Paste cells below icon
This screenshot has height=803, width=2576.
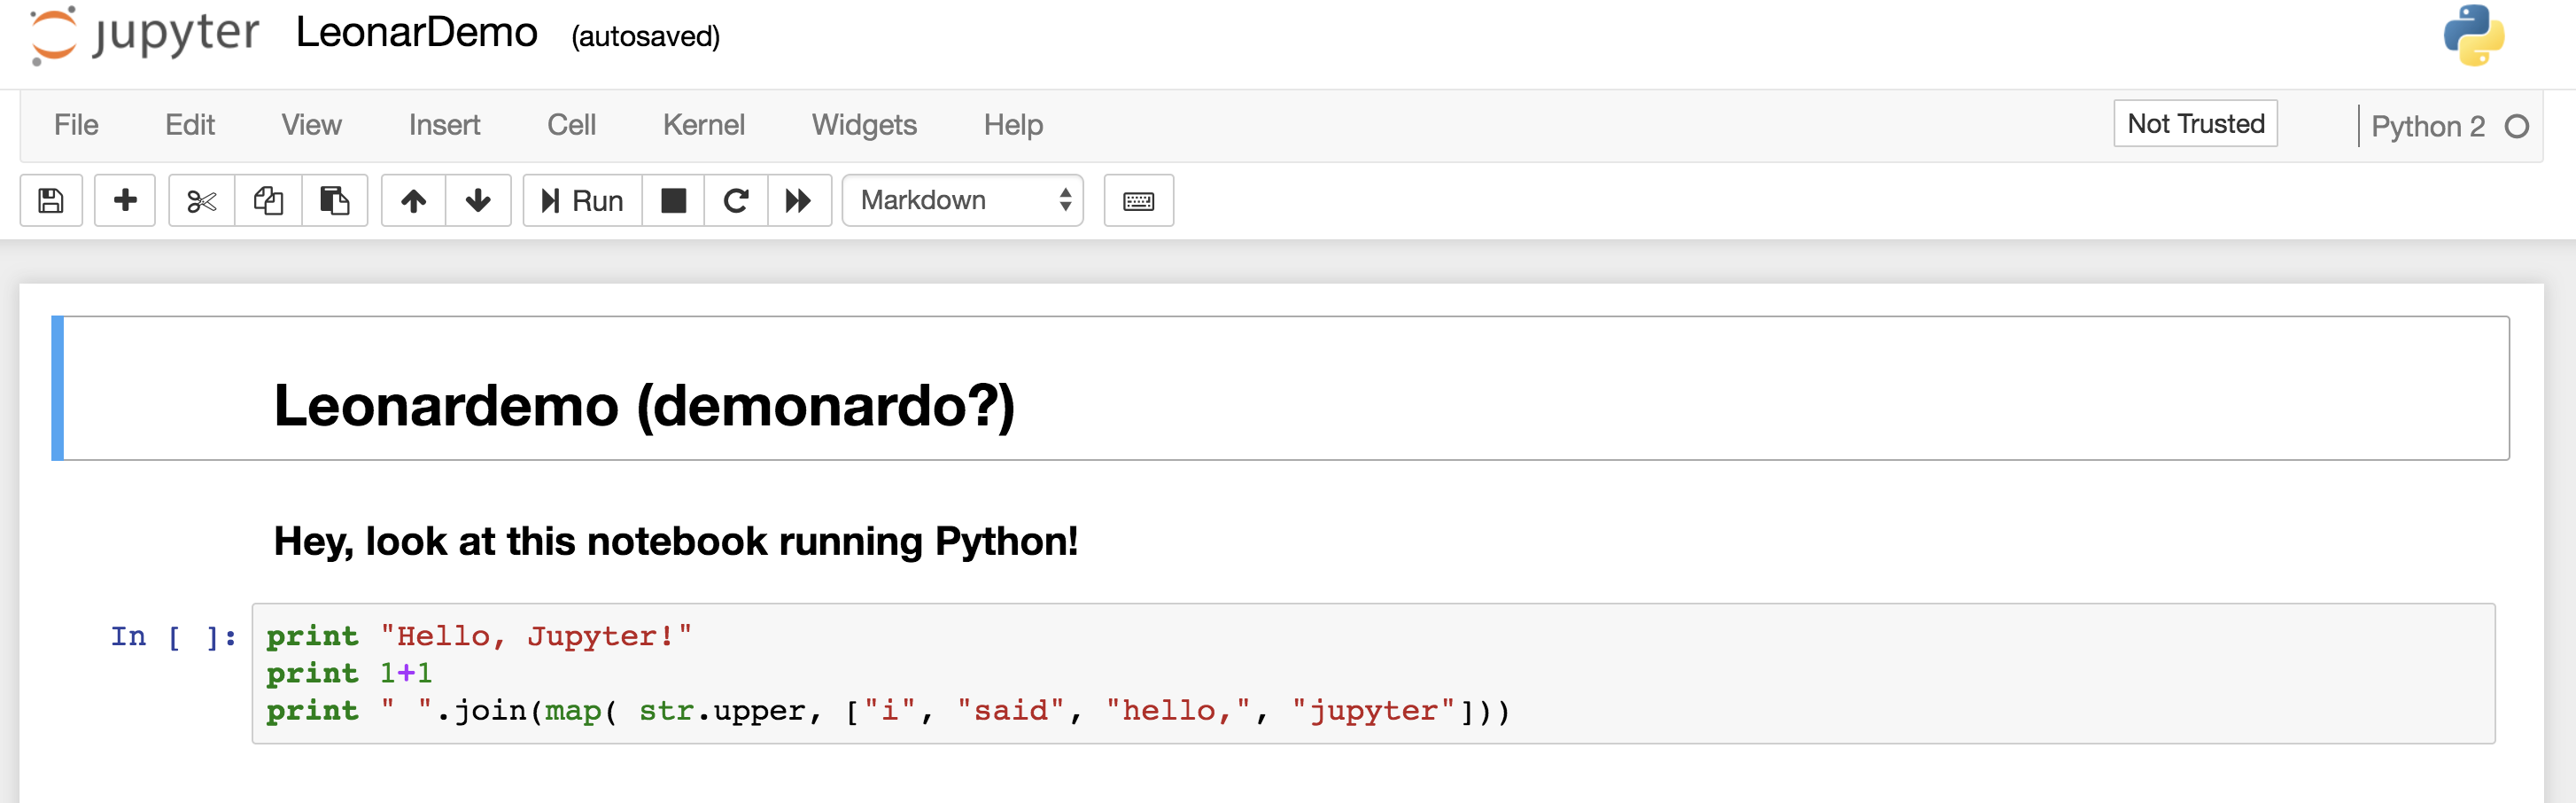(335, 201)
